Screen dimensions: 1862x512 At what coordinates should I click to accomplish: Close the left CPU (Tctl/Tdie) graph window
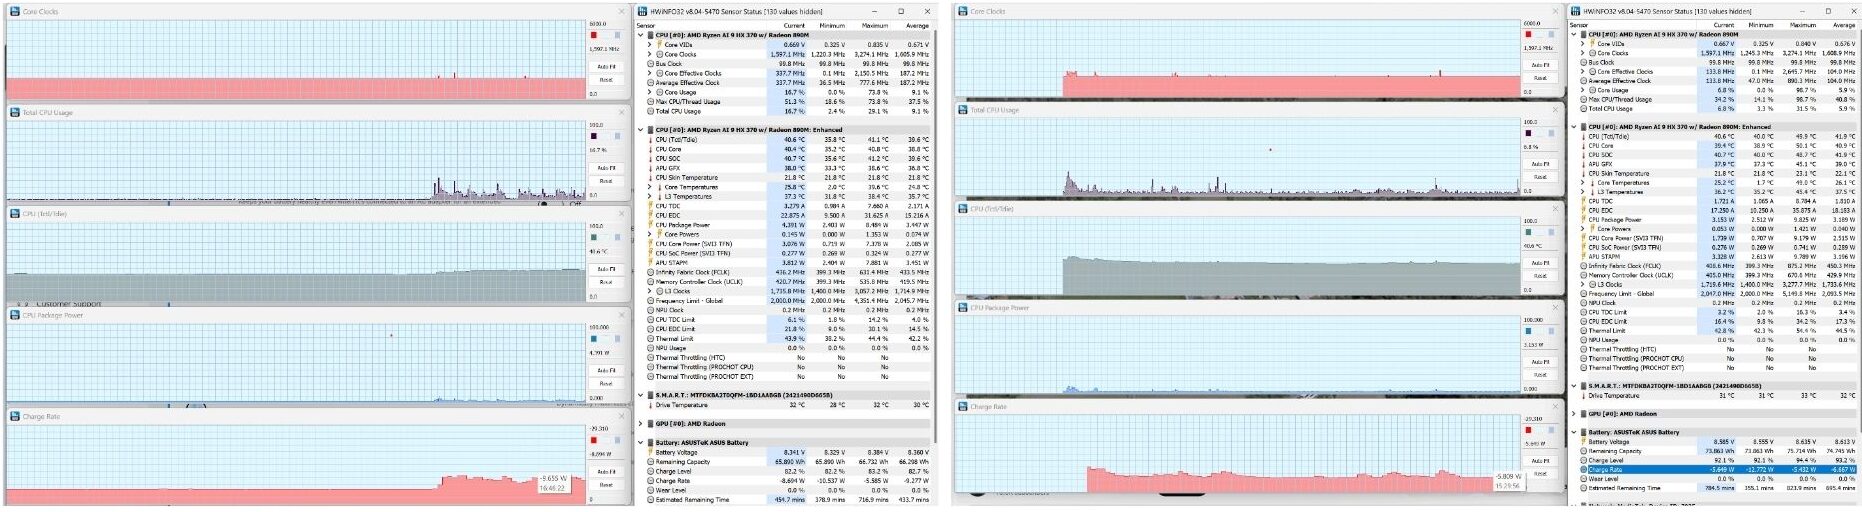click(621, 213)
